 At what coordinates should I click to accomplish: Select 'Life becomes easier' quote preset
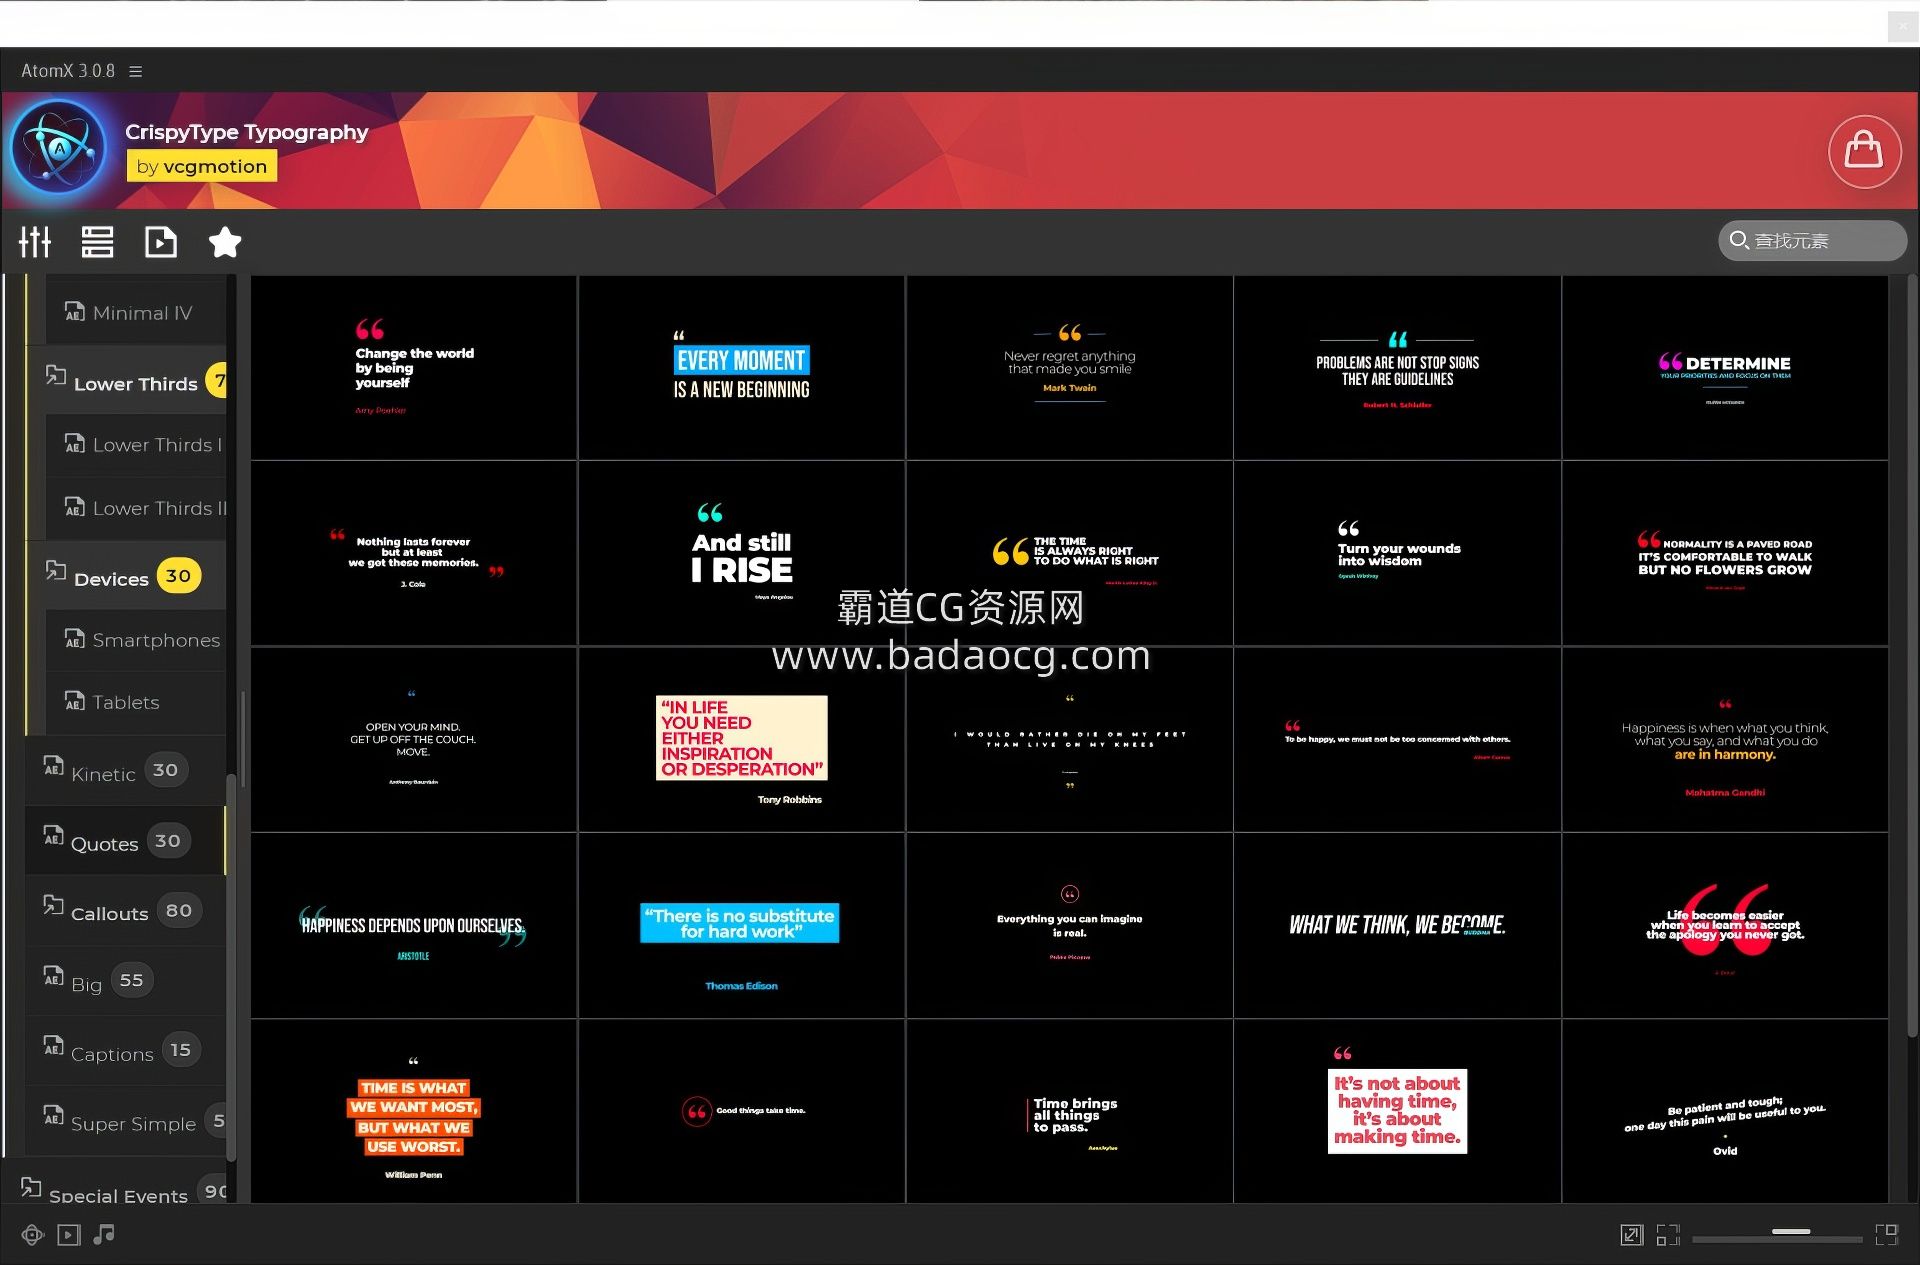(1725, 925)
